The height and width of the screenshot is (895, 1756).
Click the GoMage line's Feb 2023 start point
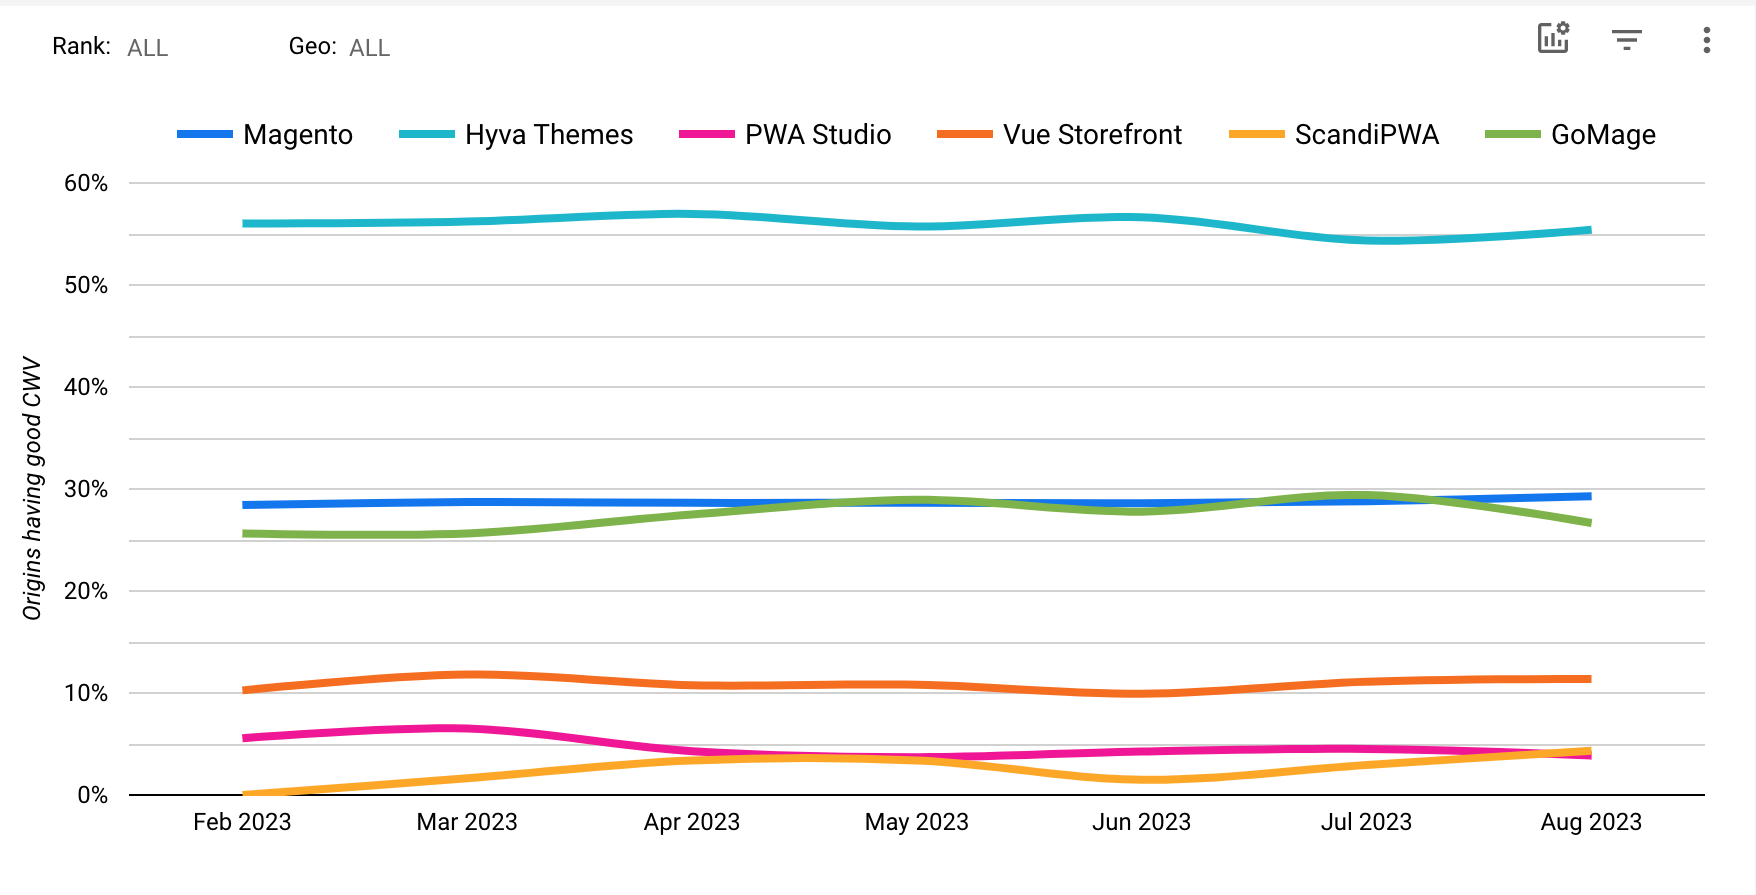click(x=245, y=534)
